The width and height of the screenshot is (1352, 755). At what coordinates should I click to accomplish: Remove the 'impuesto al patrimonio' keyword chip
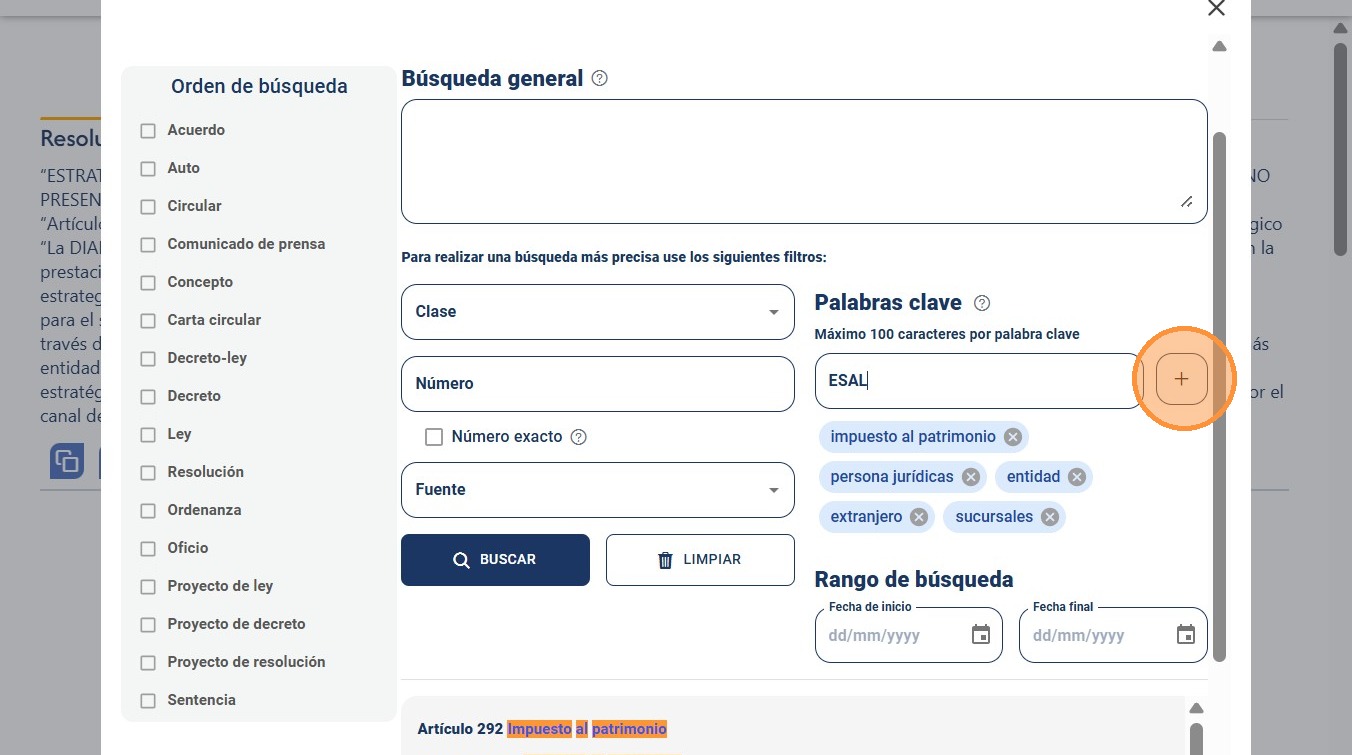tap(1013, 437)
